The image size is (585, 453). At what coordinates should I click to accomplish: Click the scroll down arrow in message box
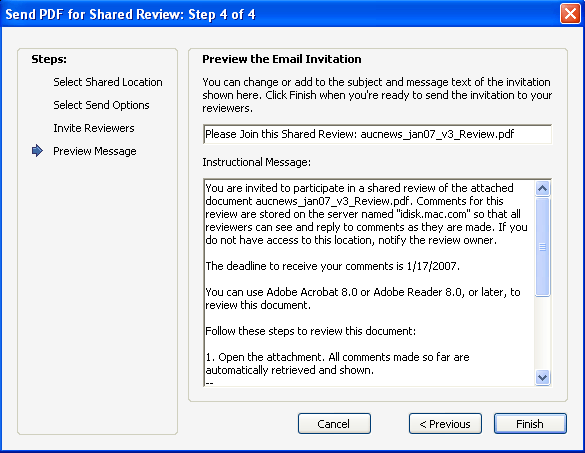click(542, 377)
